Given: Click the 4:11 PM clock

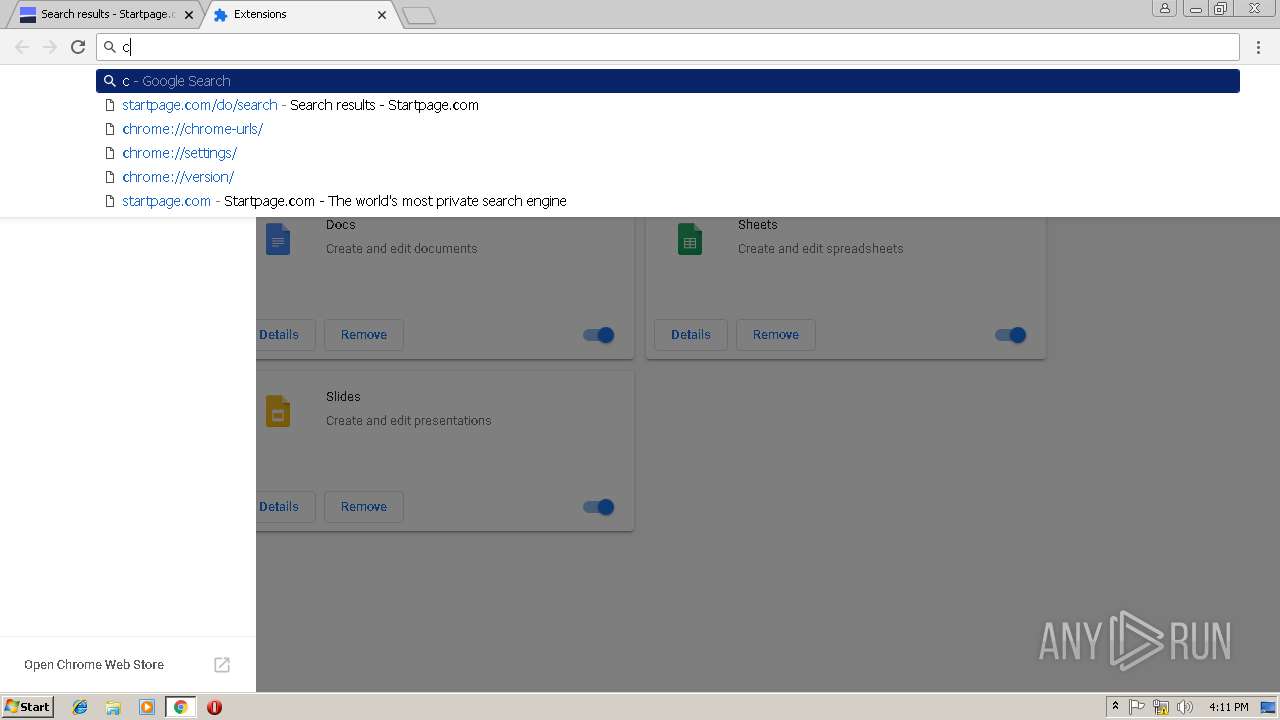Looking at the screenshot, I should (1228, 707).
